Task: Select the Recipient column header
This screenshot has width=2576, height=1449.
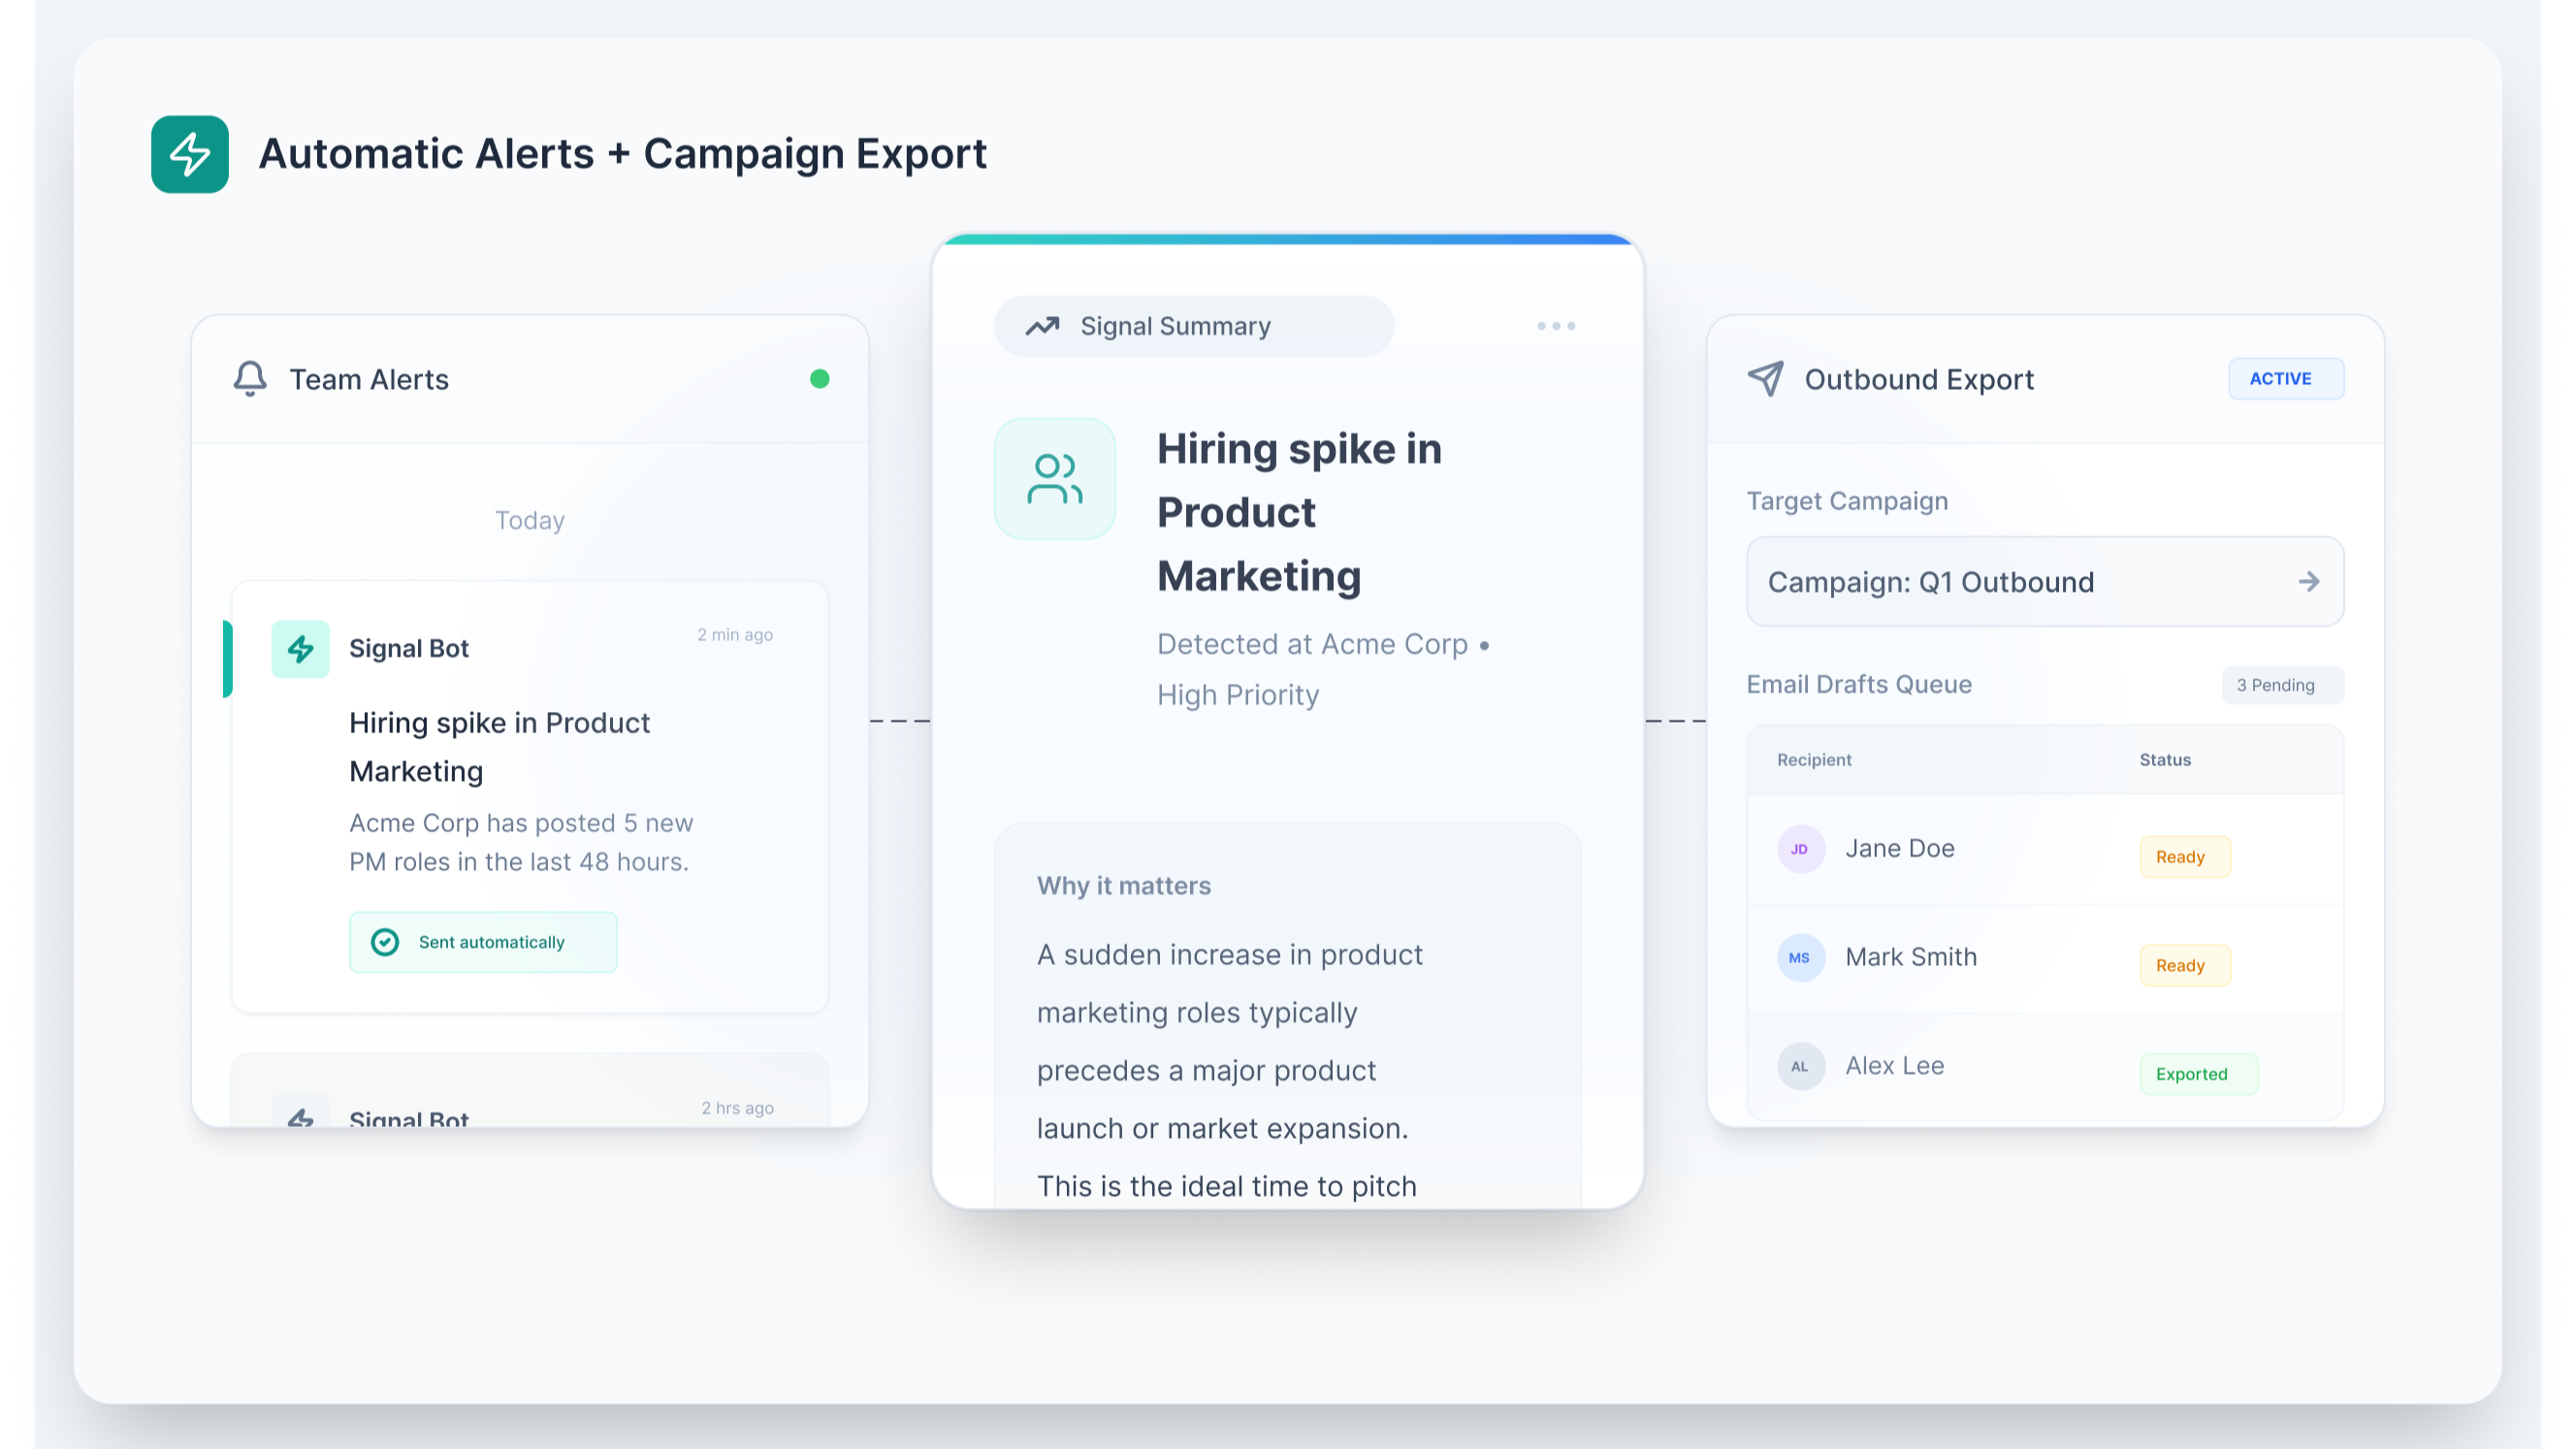Action: pyautogui.click(x=1814, y=760)
